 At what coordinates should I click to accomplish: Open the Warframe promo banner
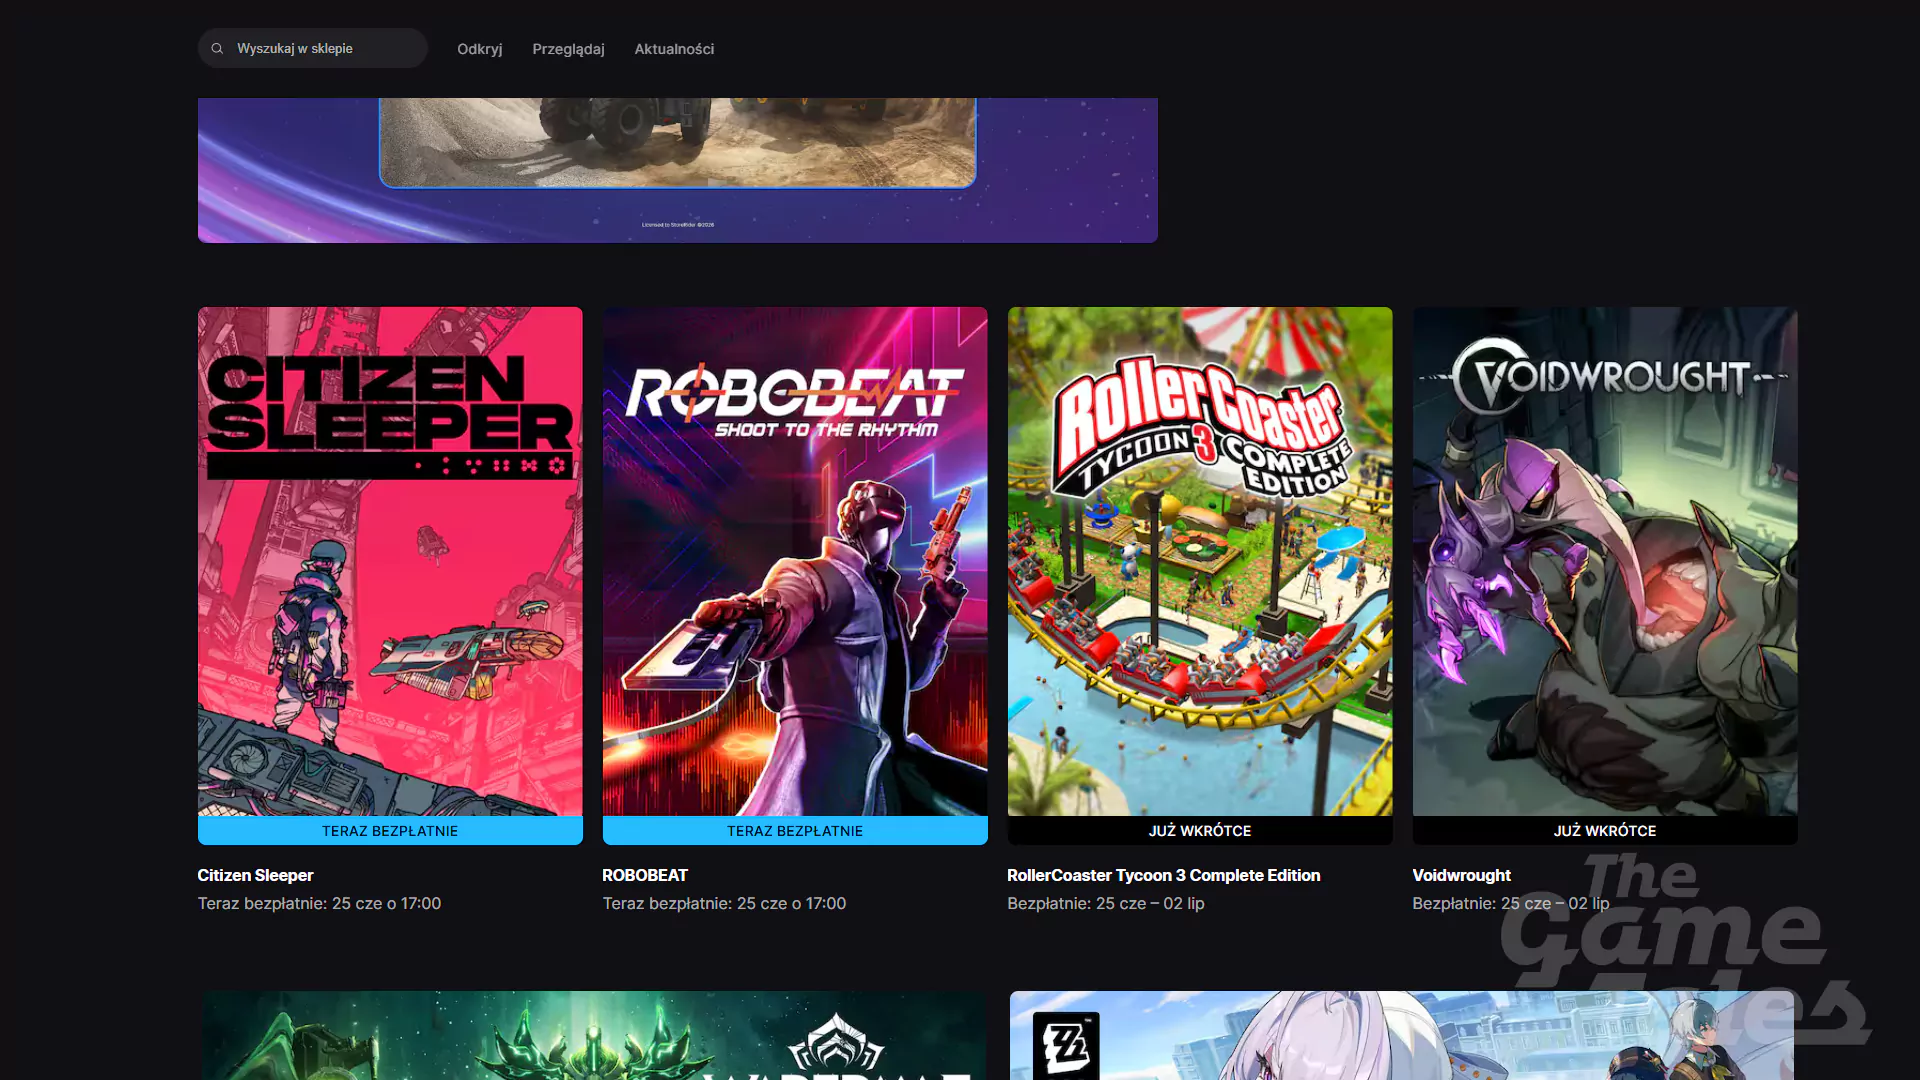pos(594,1035)
